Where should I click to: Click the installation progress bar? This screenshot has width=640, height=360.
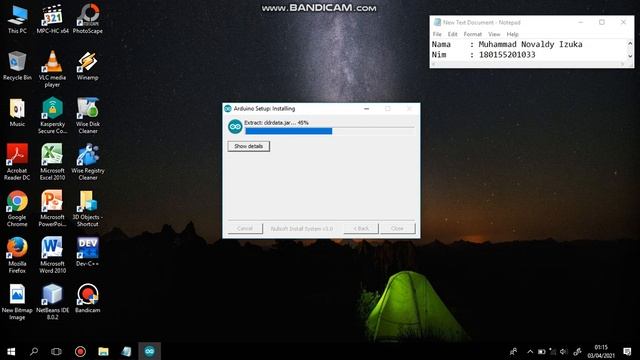tap(329, 131)
